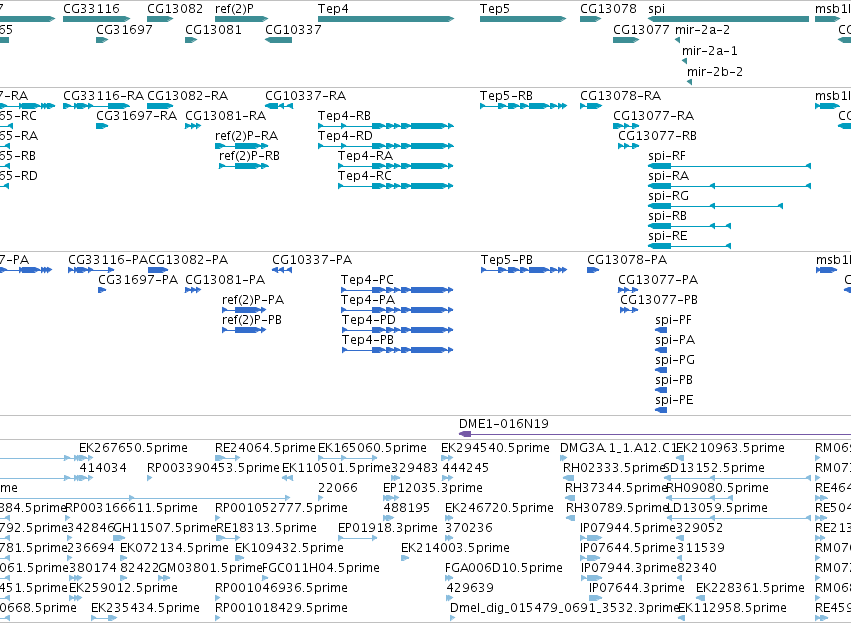Select the Tep4-RD transcript label

click(345, 136)
